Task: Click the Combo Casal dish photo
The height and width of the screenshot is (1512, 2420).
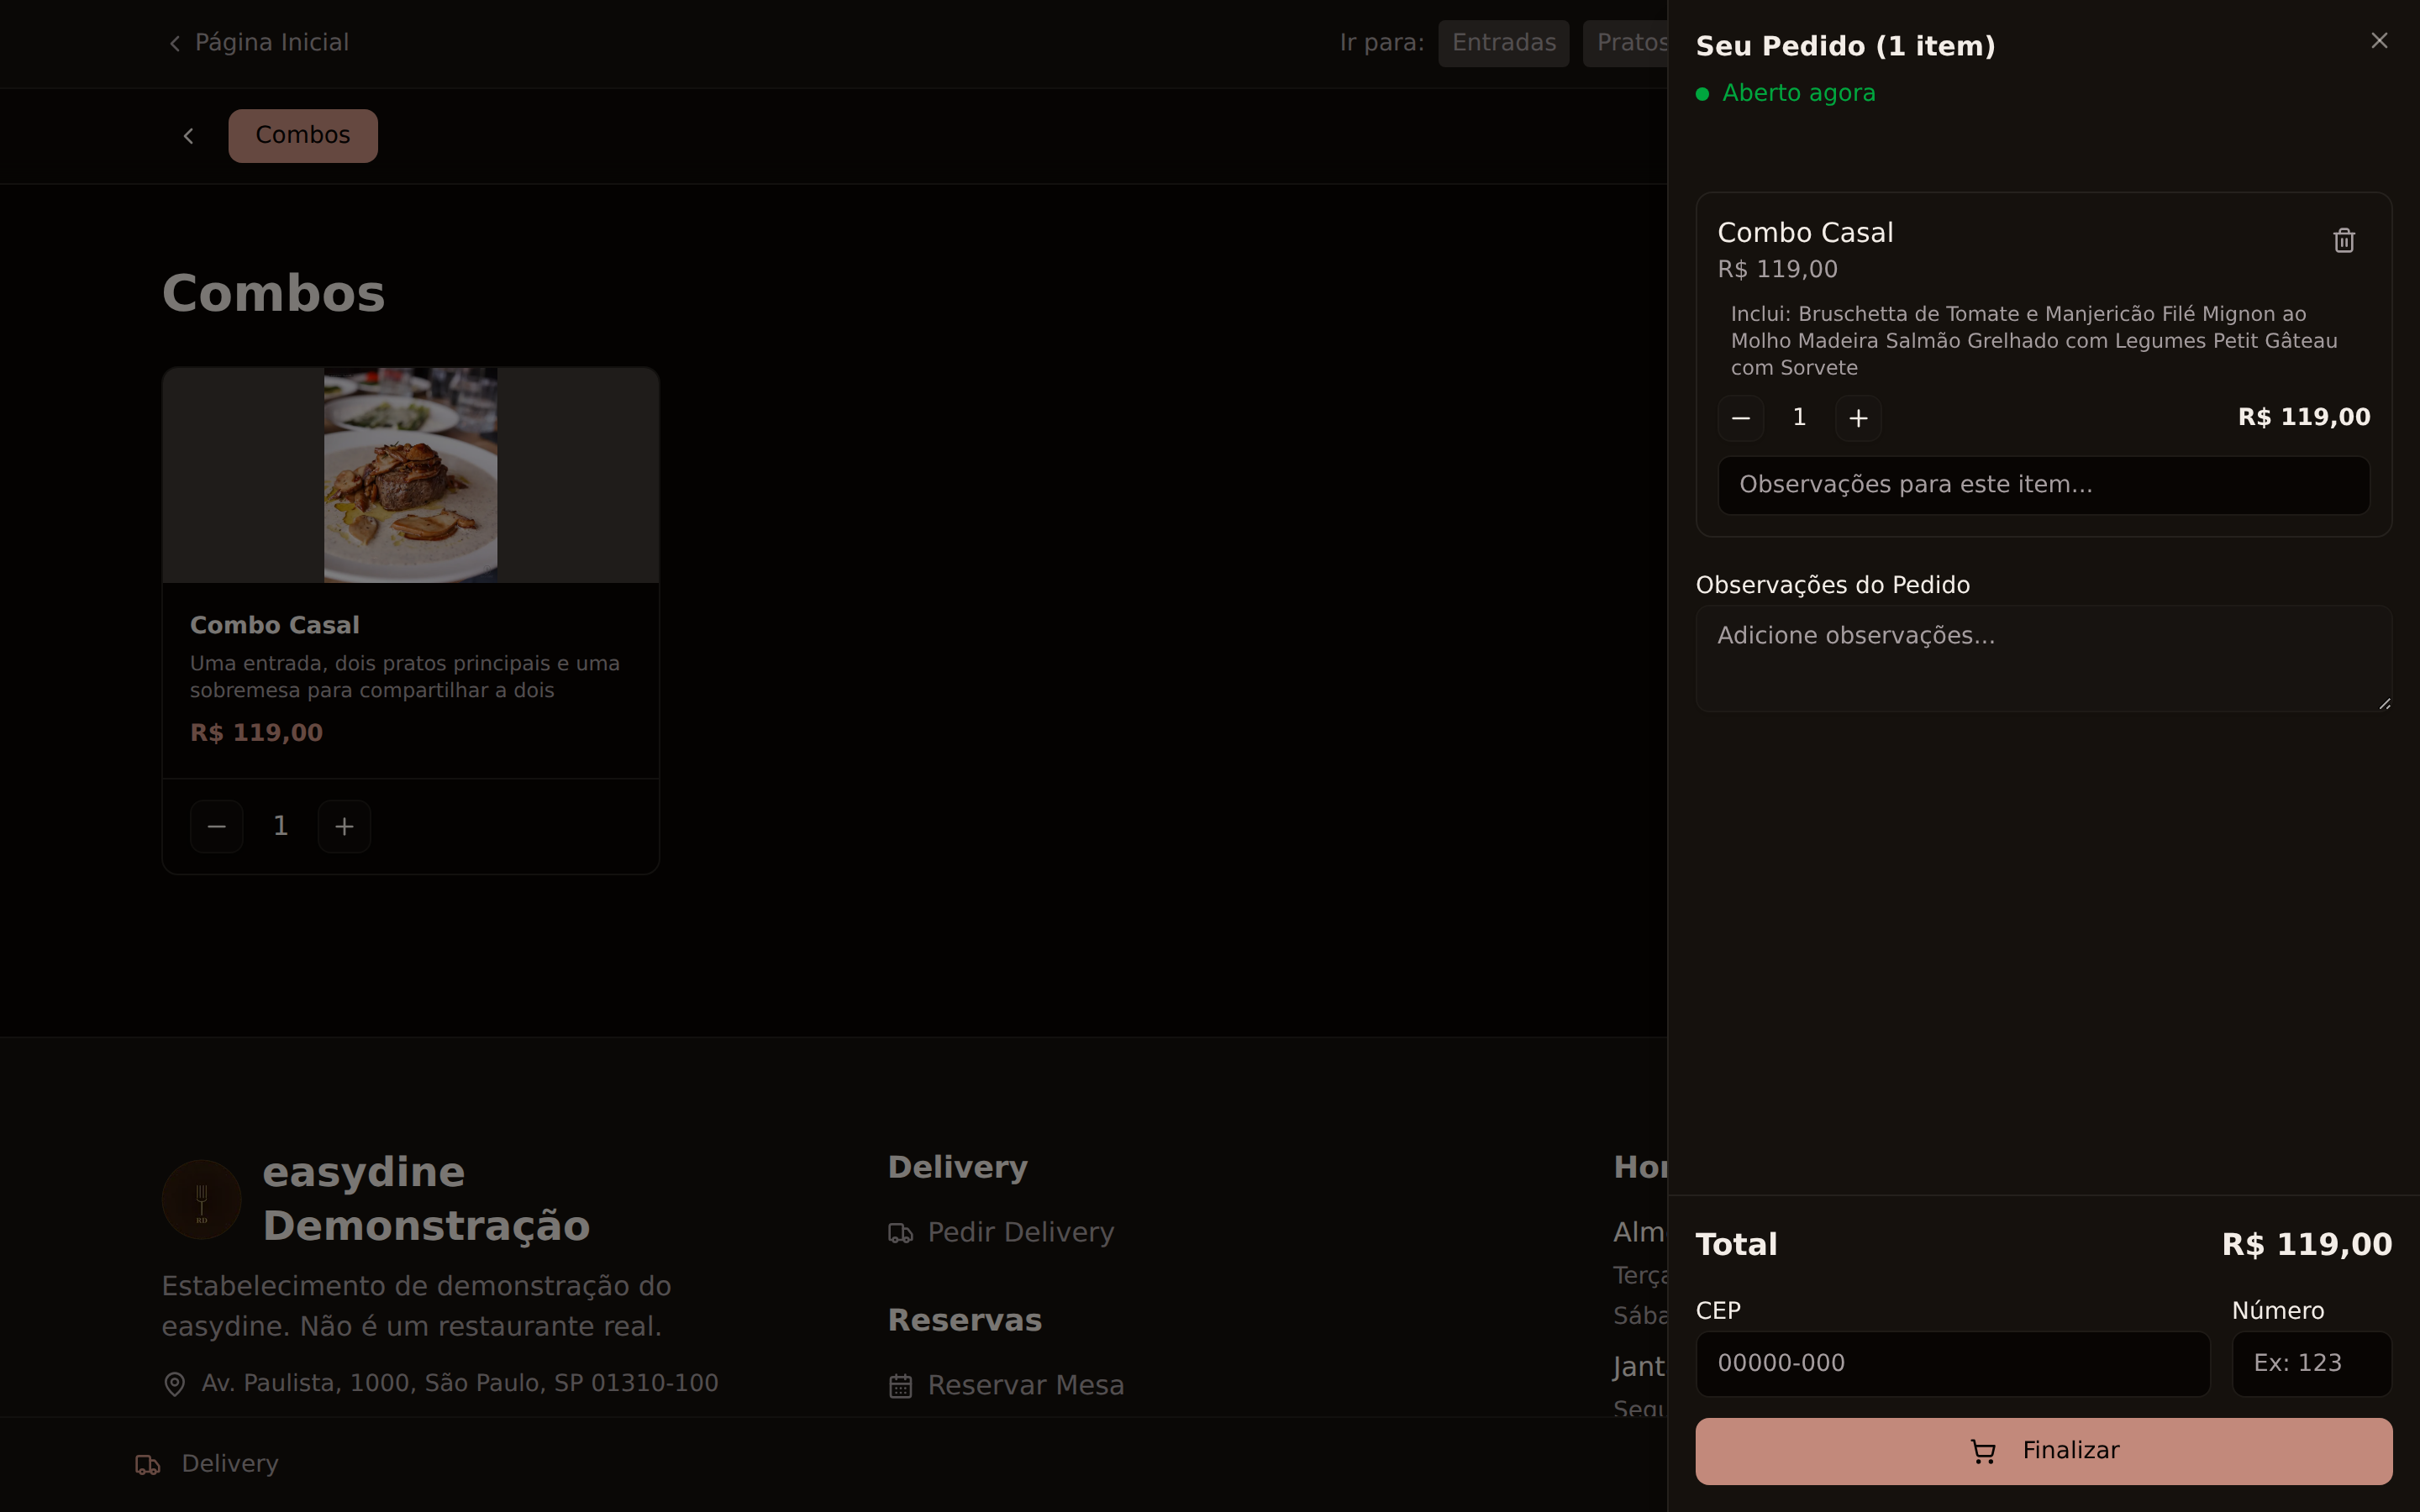Action: (x=410, y=475)
